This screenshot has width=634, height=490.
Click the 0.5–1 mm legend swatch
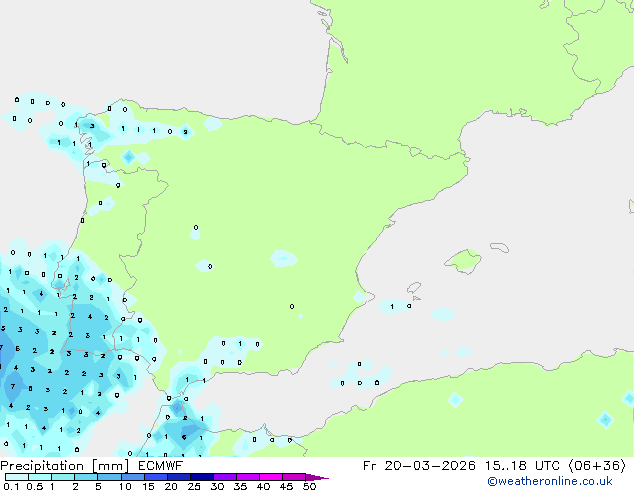click(40, 477)
